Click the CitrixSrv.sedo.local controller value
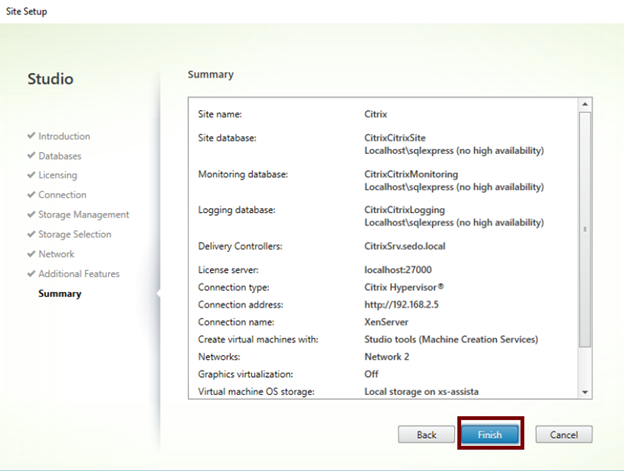 pyautogui.click(x=405, y=246)
